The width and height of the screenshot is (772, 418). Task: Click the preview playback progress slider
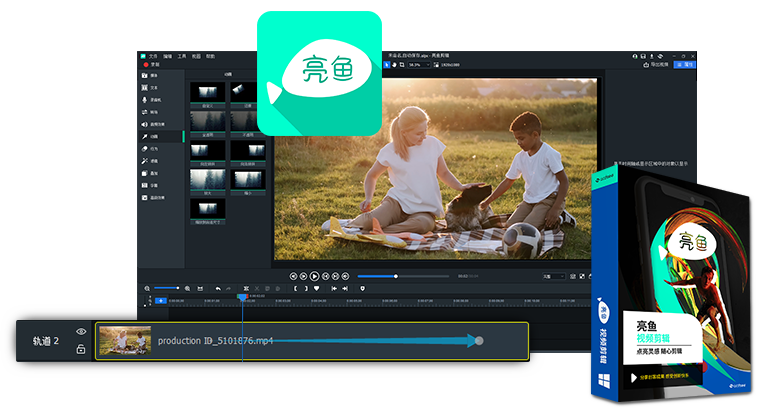[403, 276]
